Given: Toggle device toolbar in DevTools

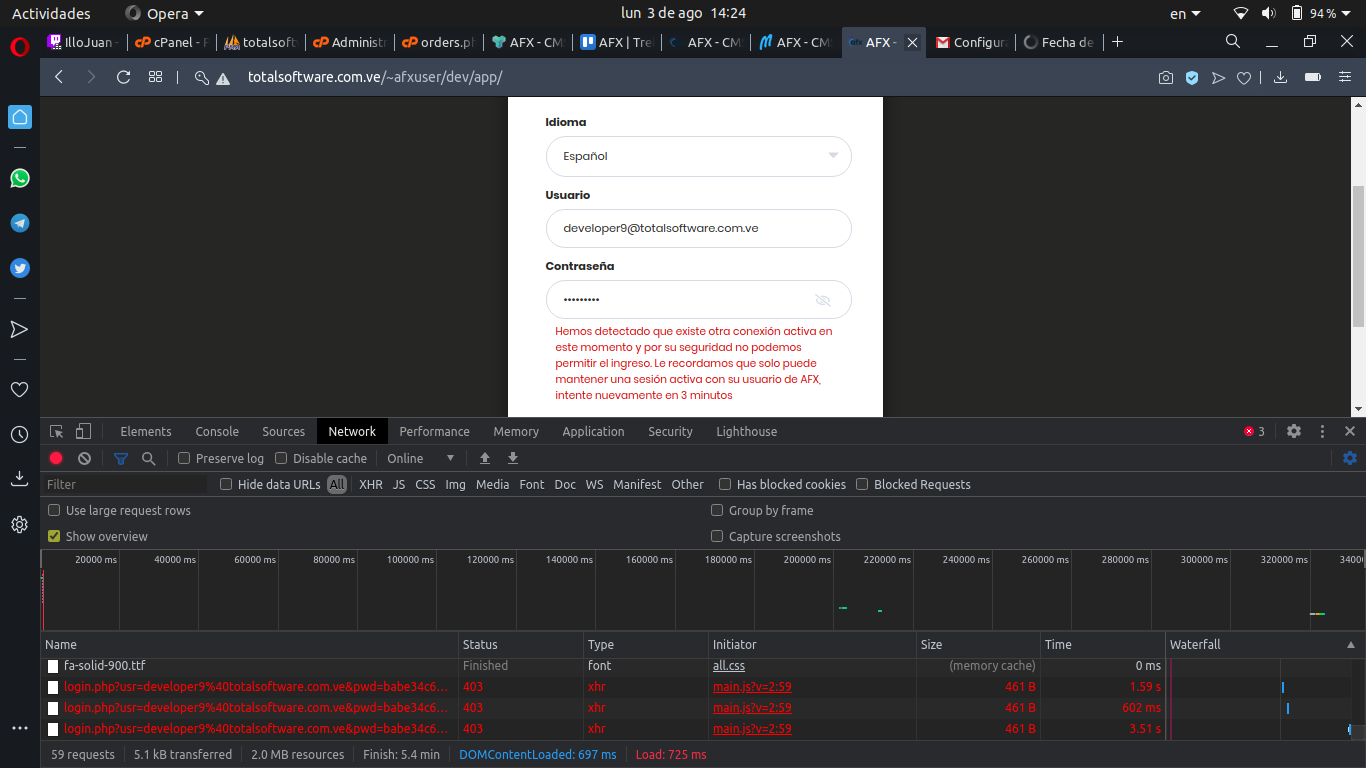Looking at the screenshot, I should click(x=83, y=431).
